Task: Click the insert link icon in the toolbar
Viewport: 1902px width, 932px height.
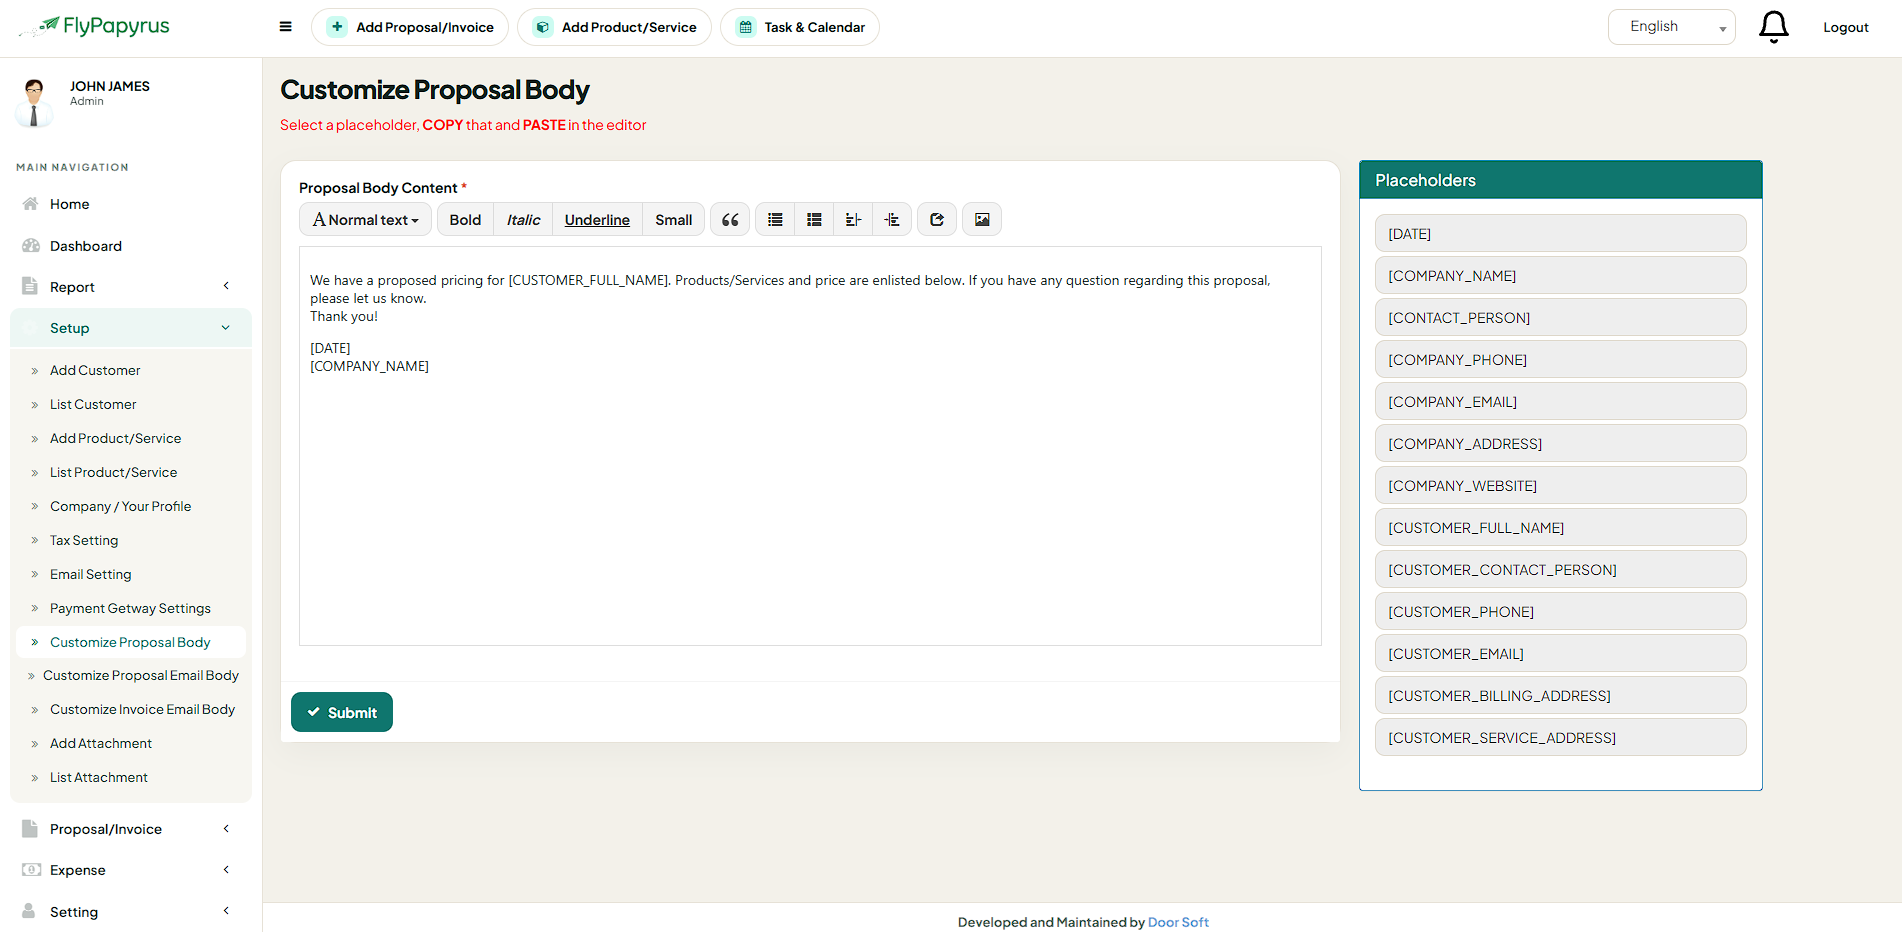Action: pyautogui.click(x=937, y=220)
